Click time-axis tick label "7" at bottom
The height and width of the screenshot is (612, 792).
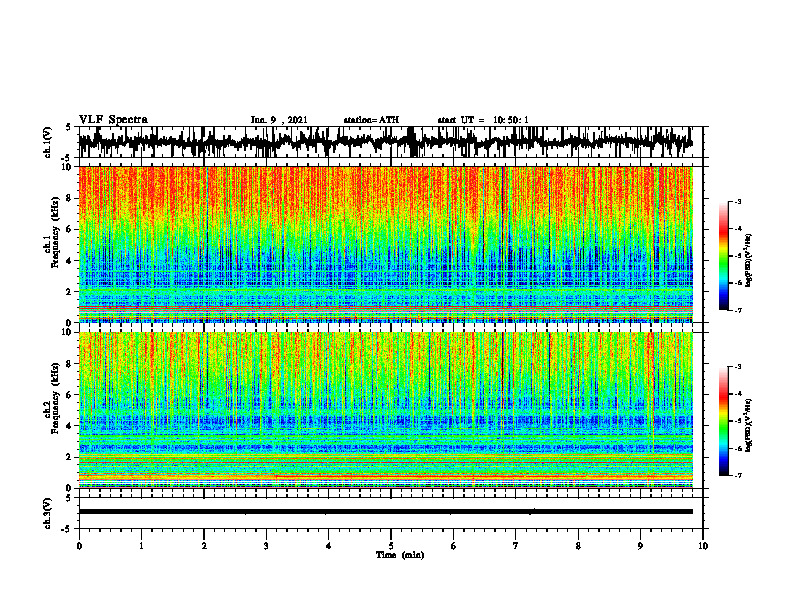click(516, 546)
